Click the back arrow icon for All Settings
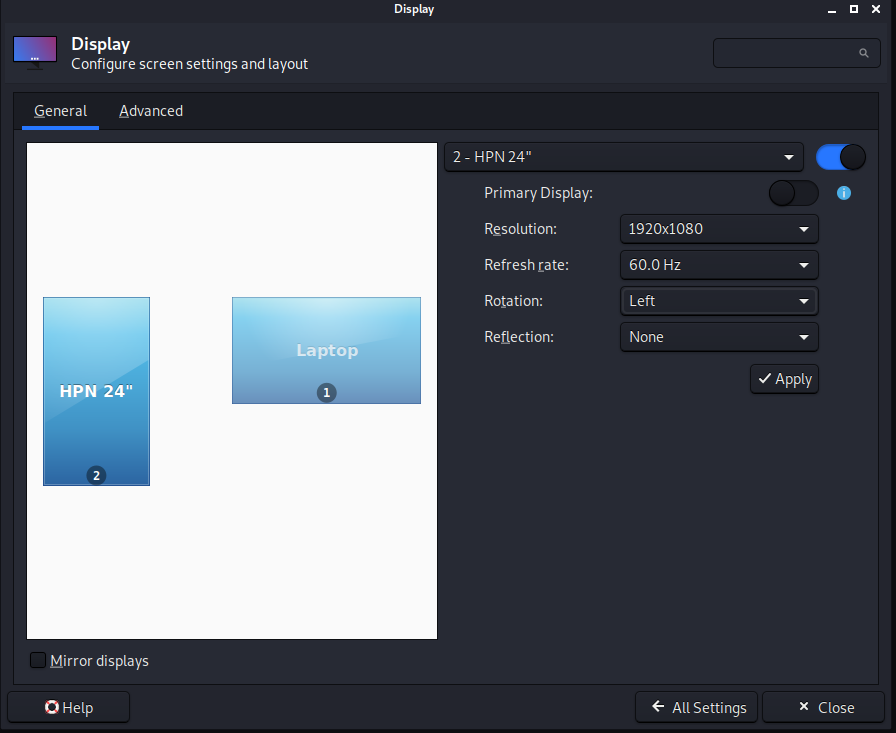The width and height of the screenshot is (896, 733). click(x=658, y=707)
